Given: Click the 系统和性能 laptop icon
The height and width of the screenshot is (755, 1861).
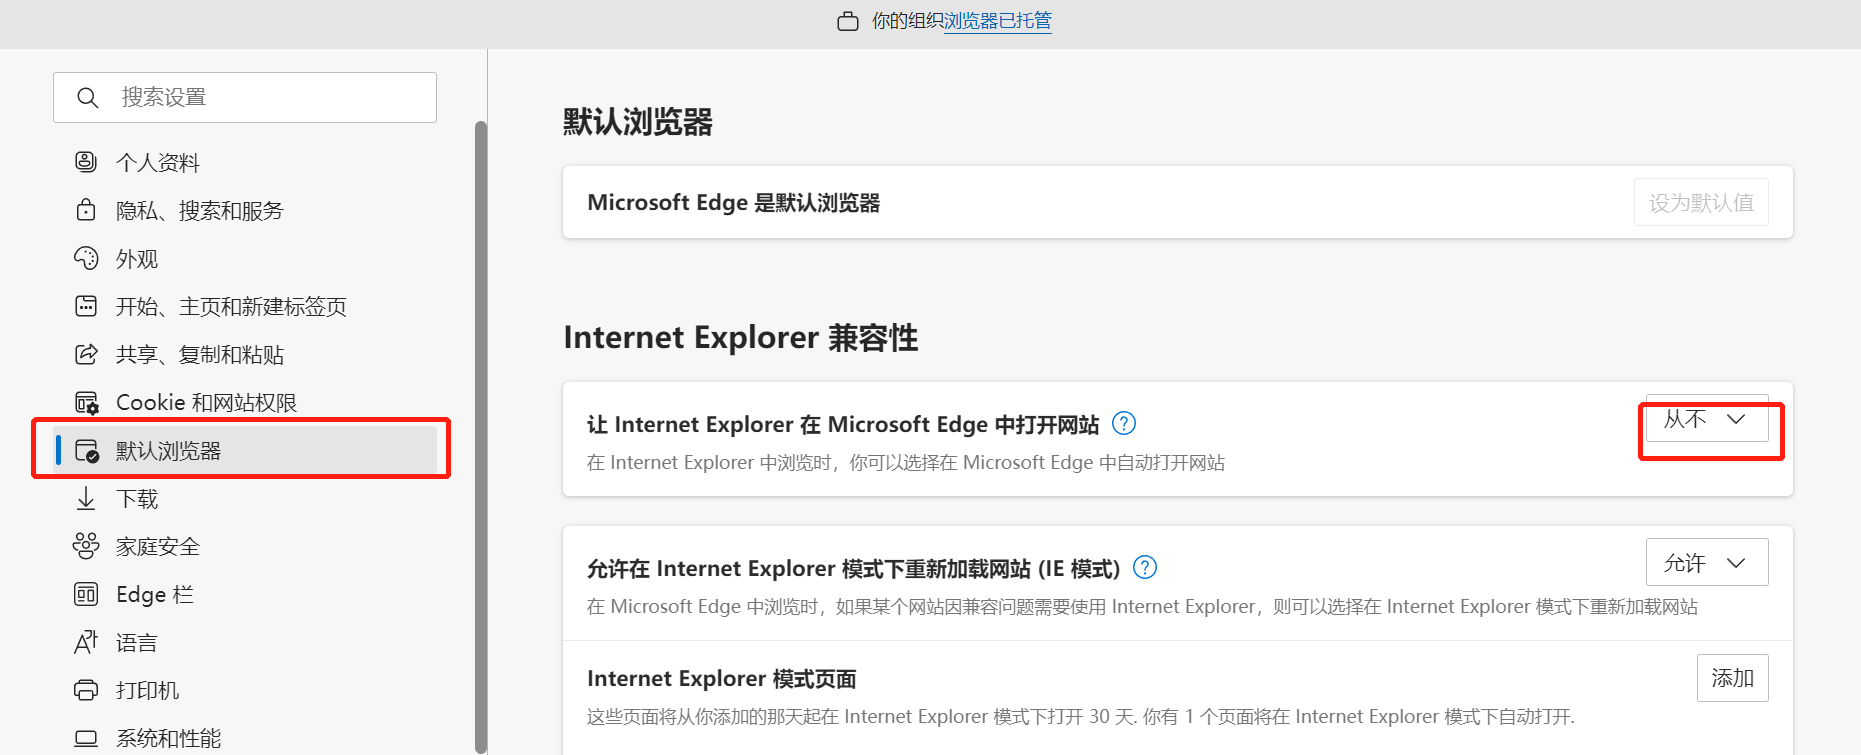Looking at the screenshot, I should (86, 738).
